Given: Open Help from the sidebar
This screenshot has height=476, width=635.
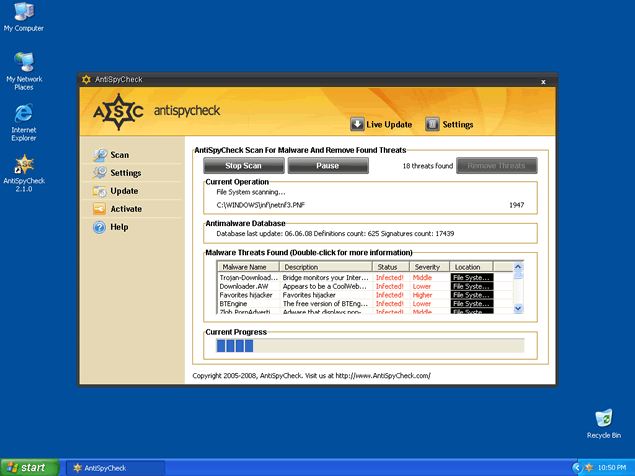Looking at the screenshot, I should [118, 227].
